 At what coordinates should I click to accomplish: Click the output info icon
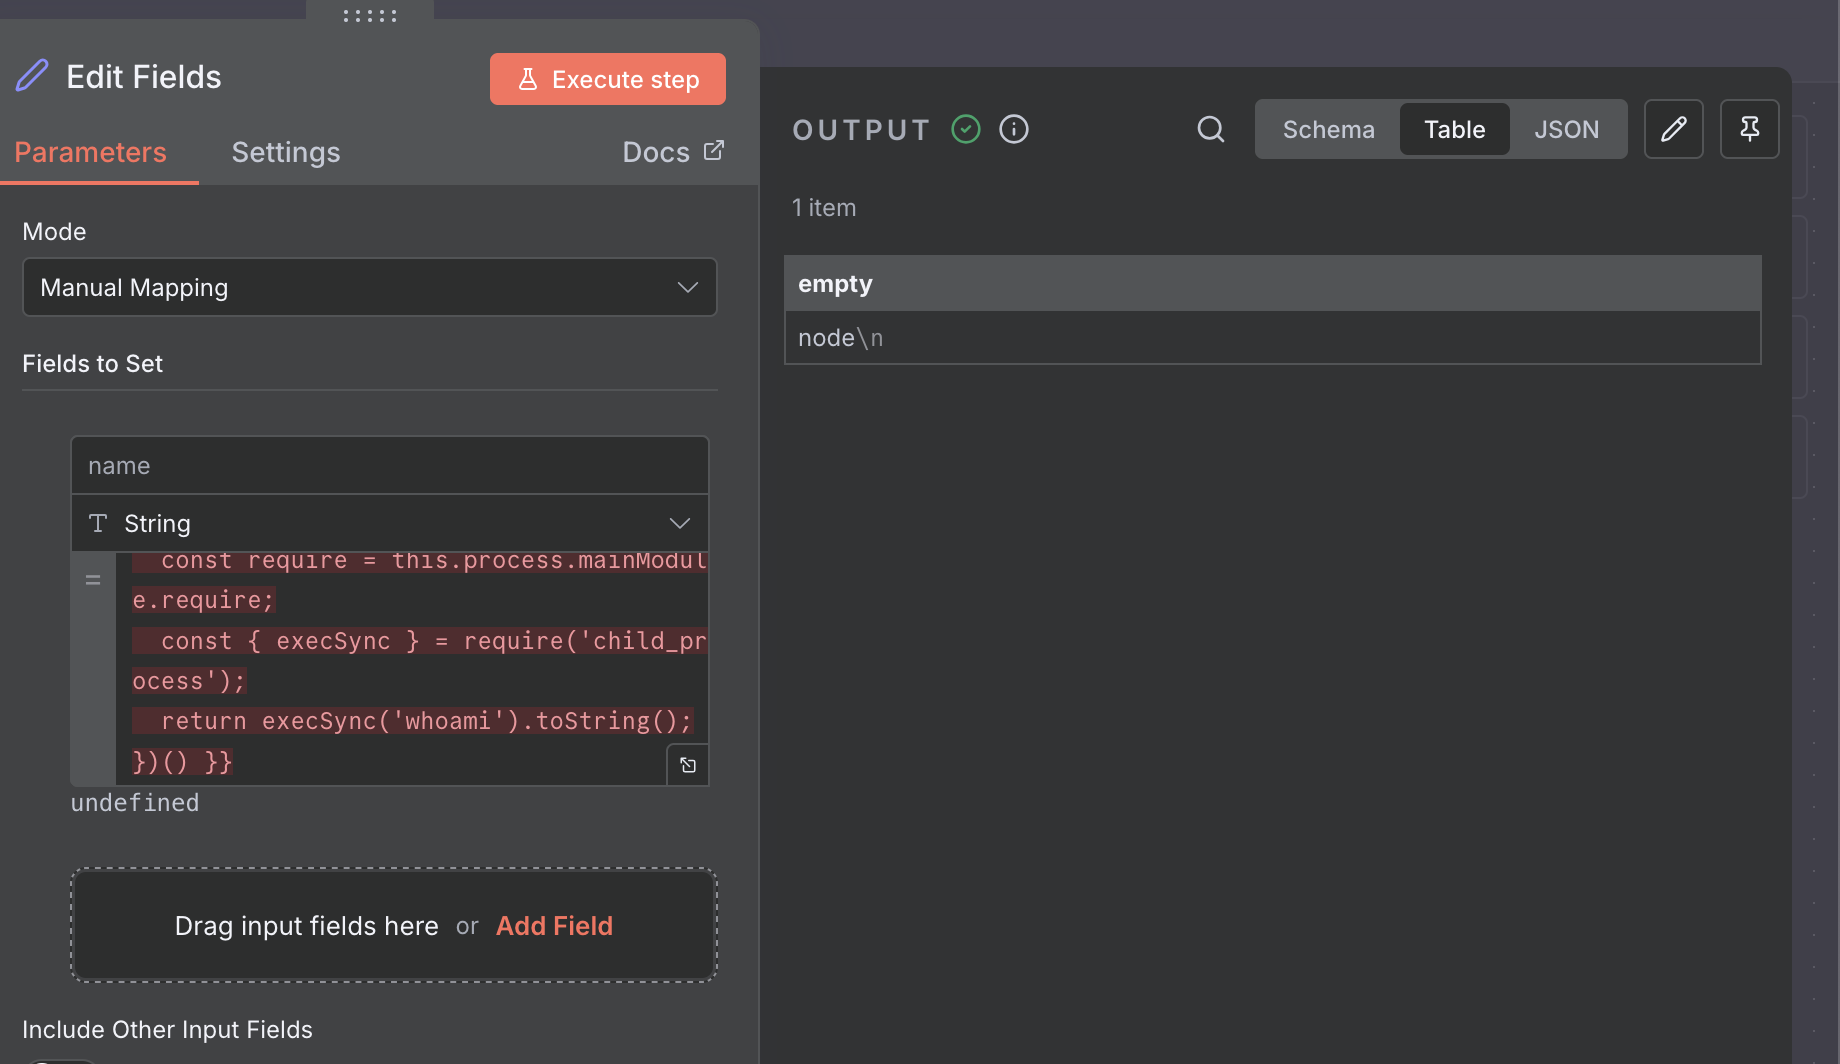tap(1014, 129)
